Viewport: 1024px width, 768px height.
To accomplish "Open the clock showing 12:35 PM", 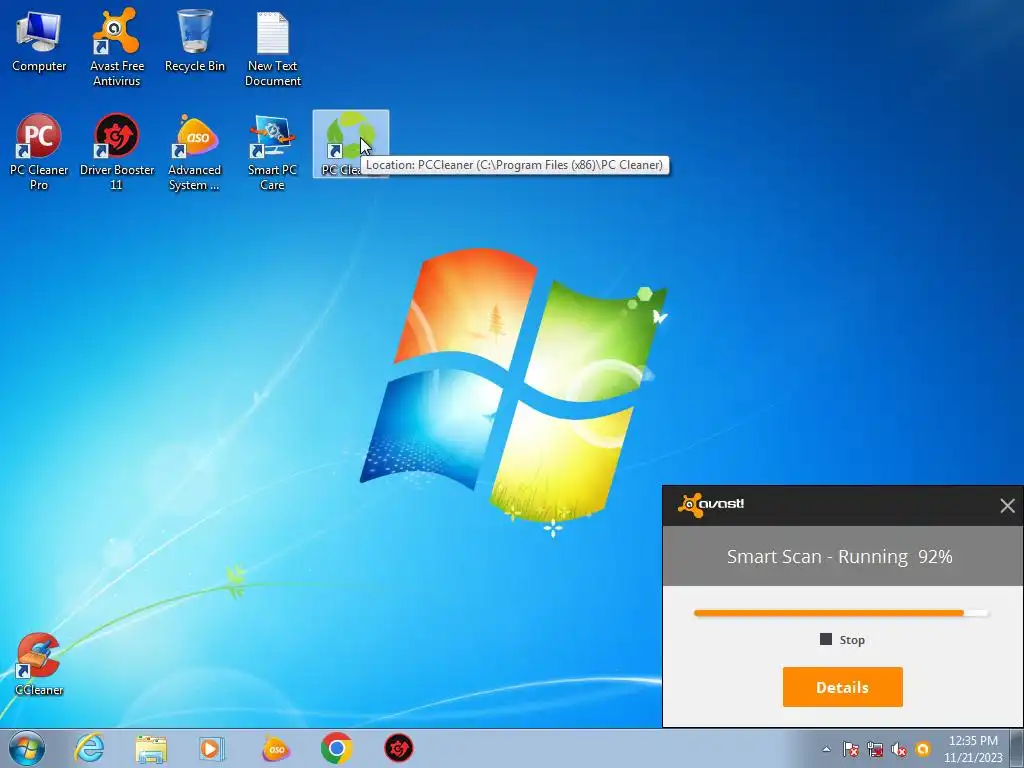I will pos(973,749).
